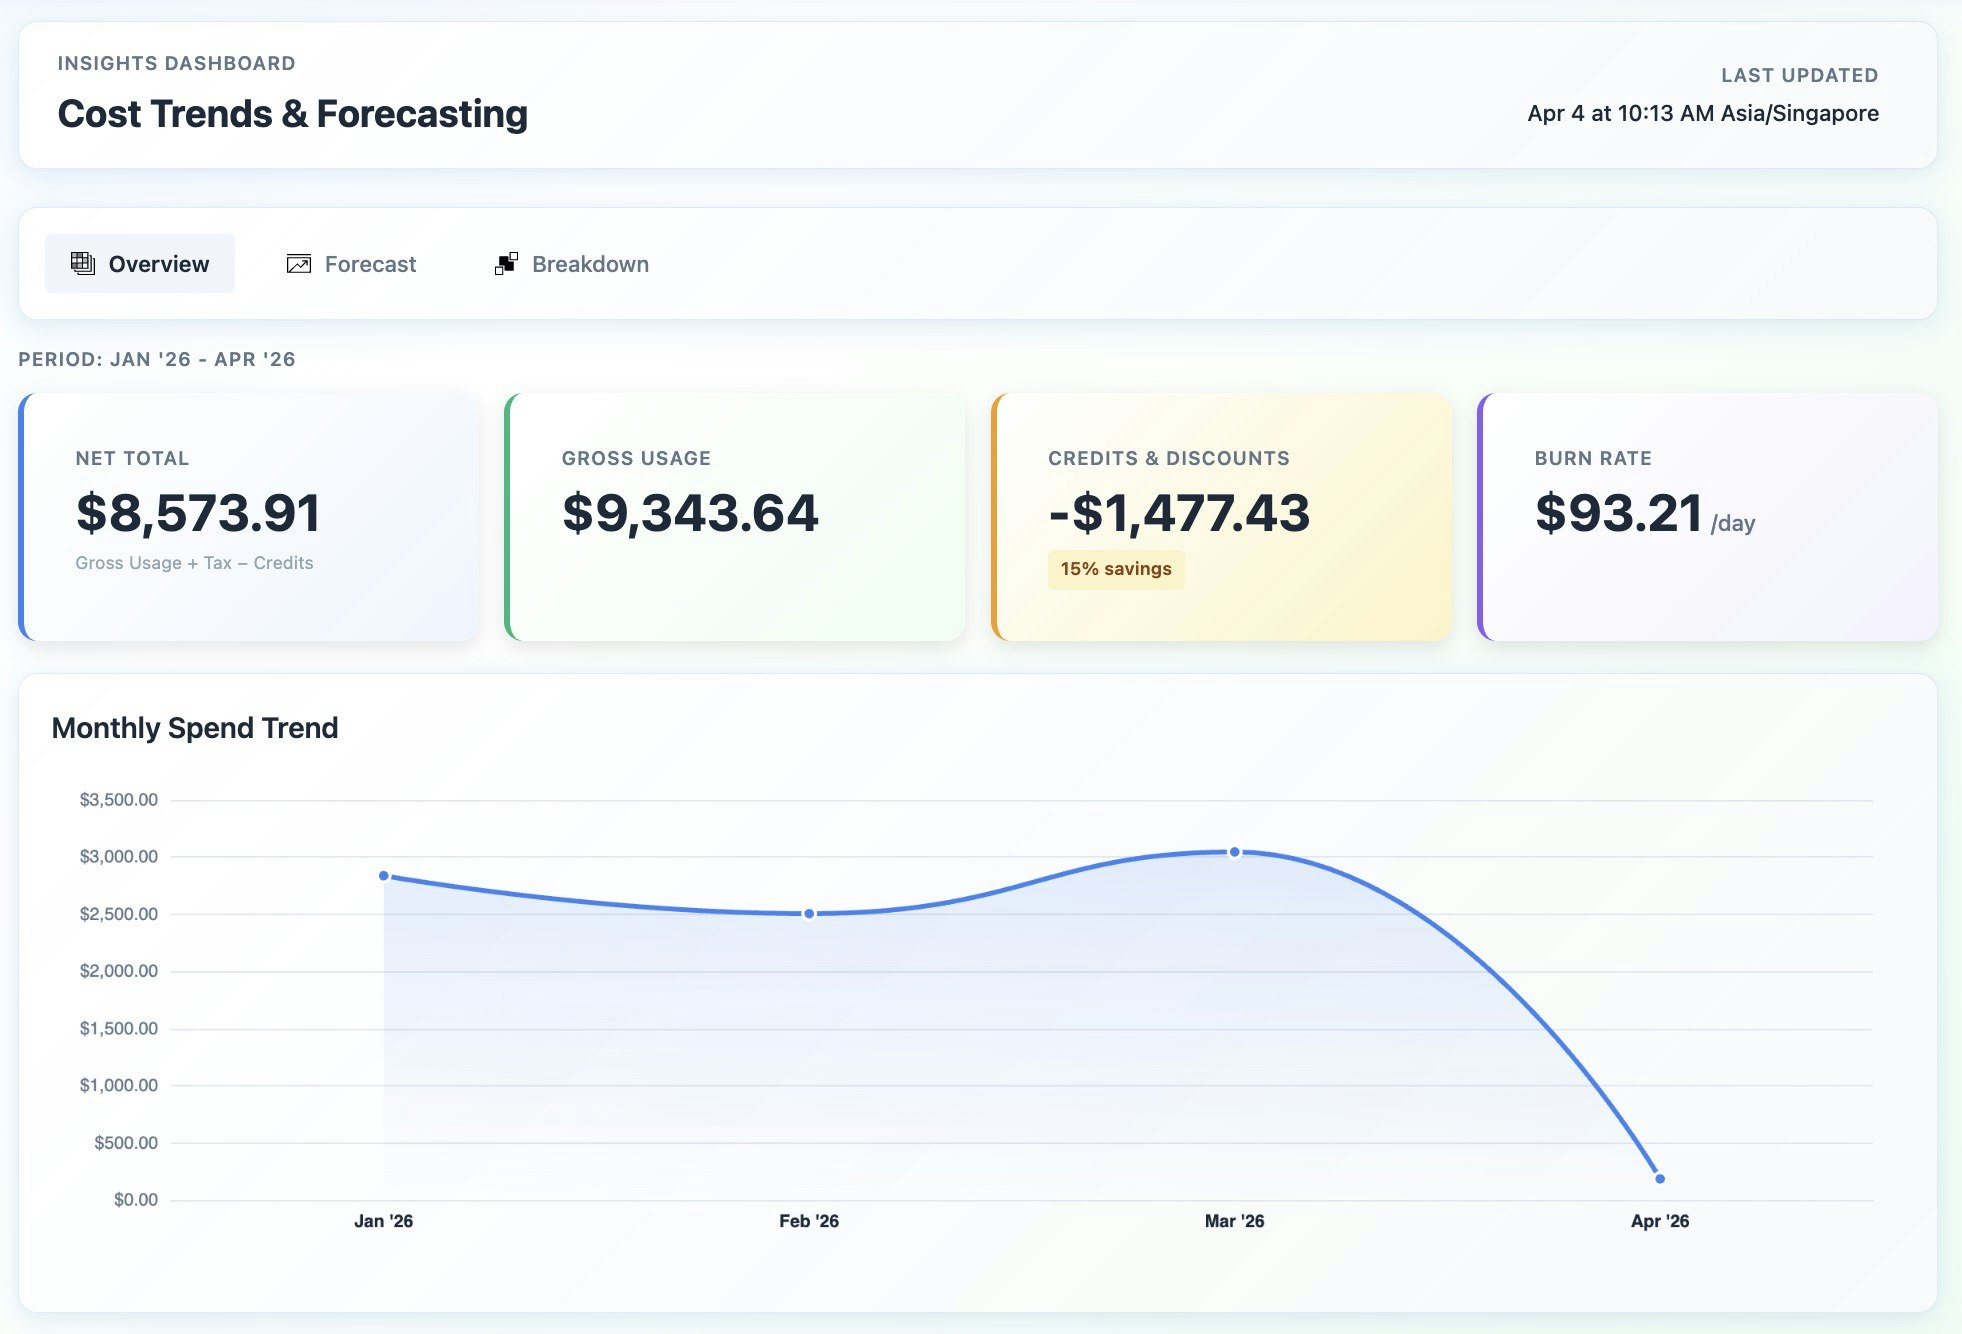Select the Overview tab

tap(140, 264)
